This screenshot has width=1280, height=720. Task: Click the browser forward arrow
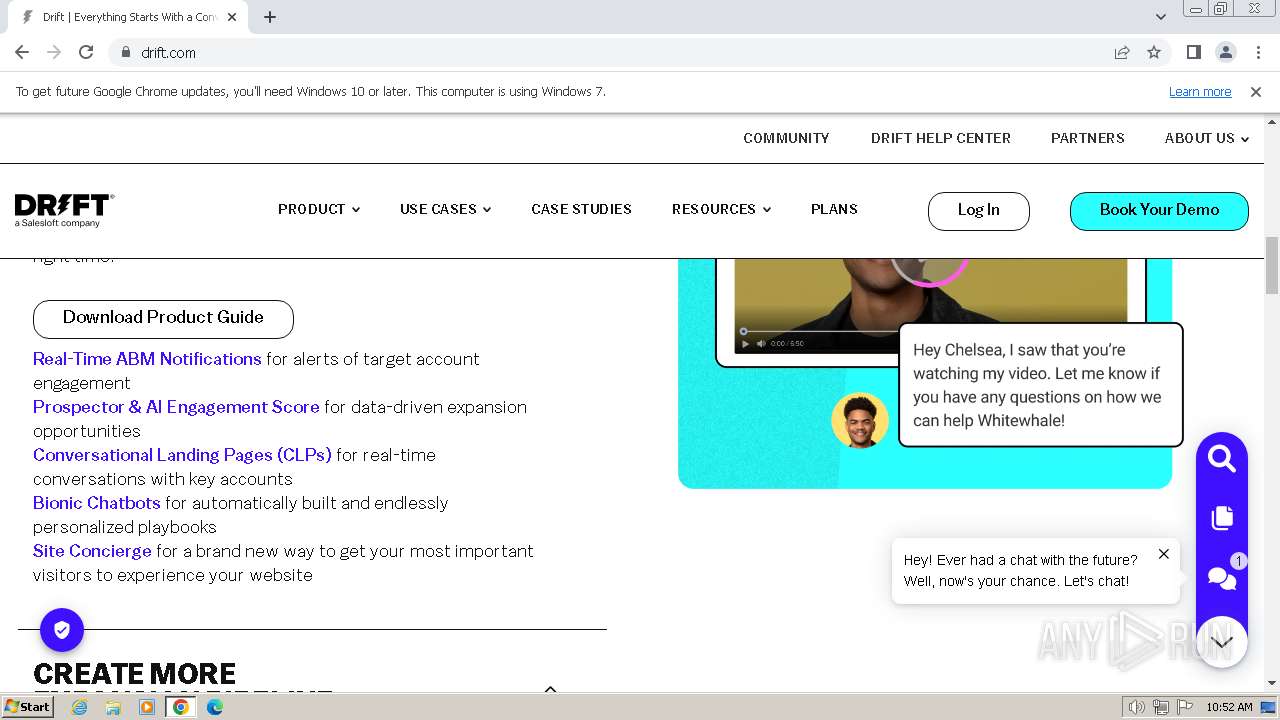(x=54, y=52)
